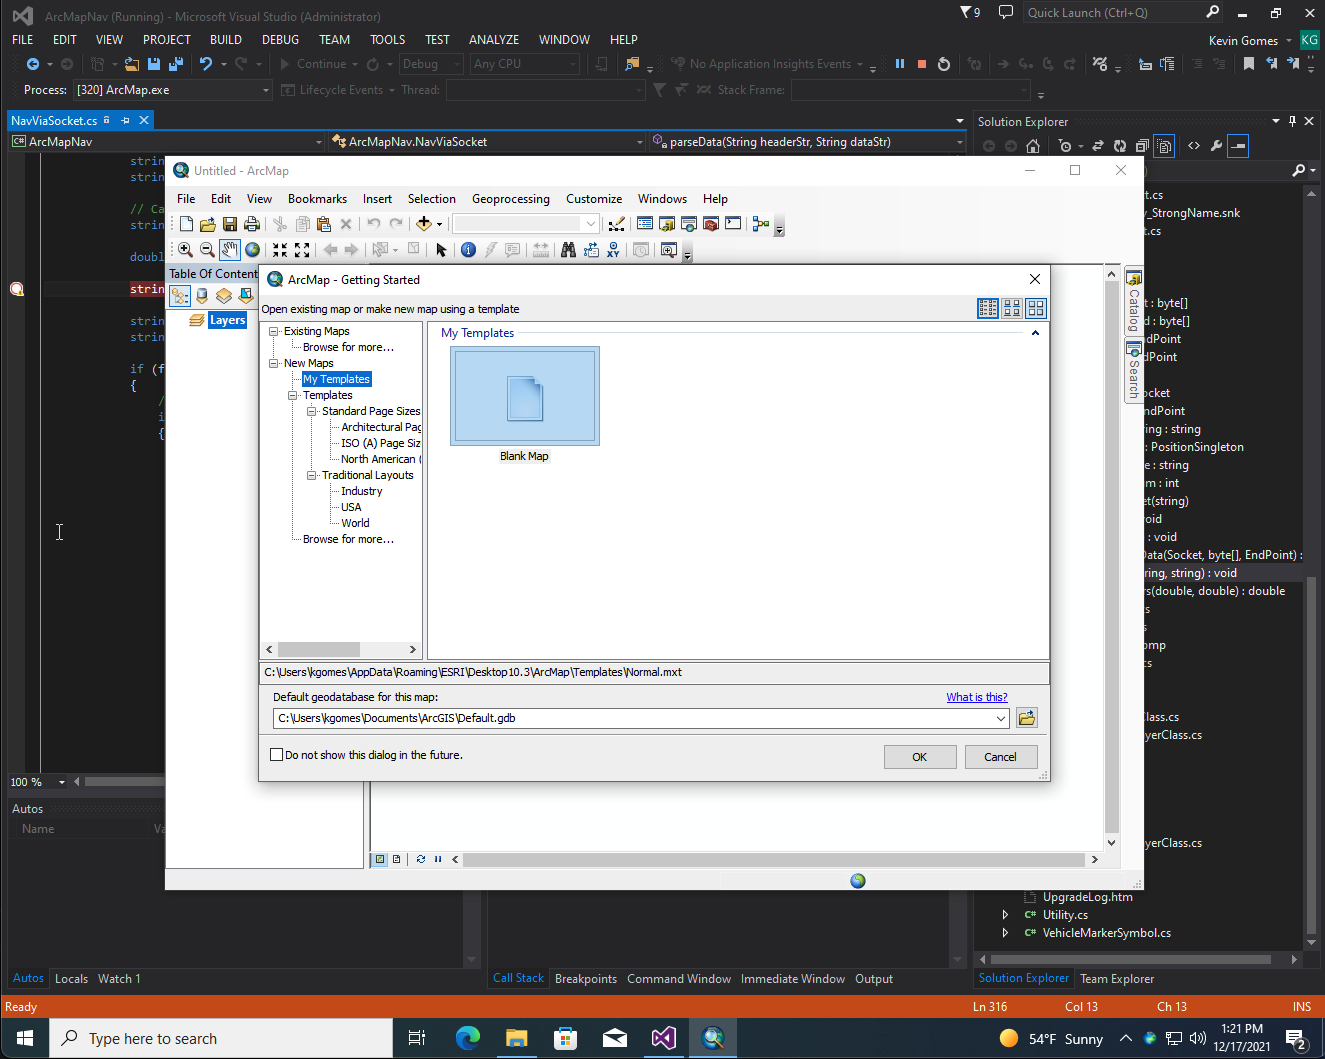Browse for default geodatabase folder icon

(1027, 718)
